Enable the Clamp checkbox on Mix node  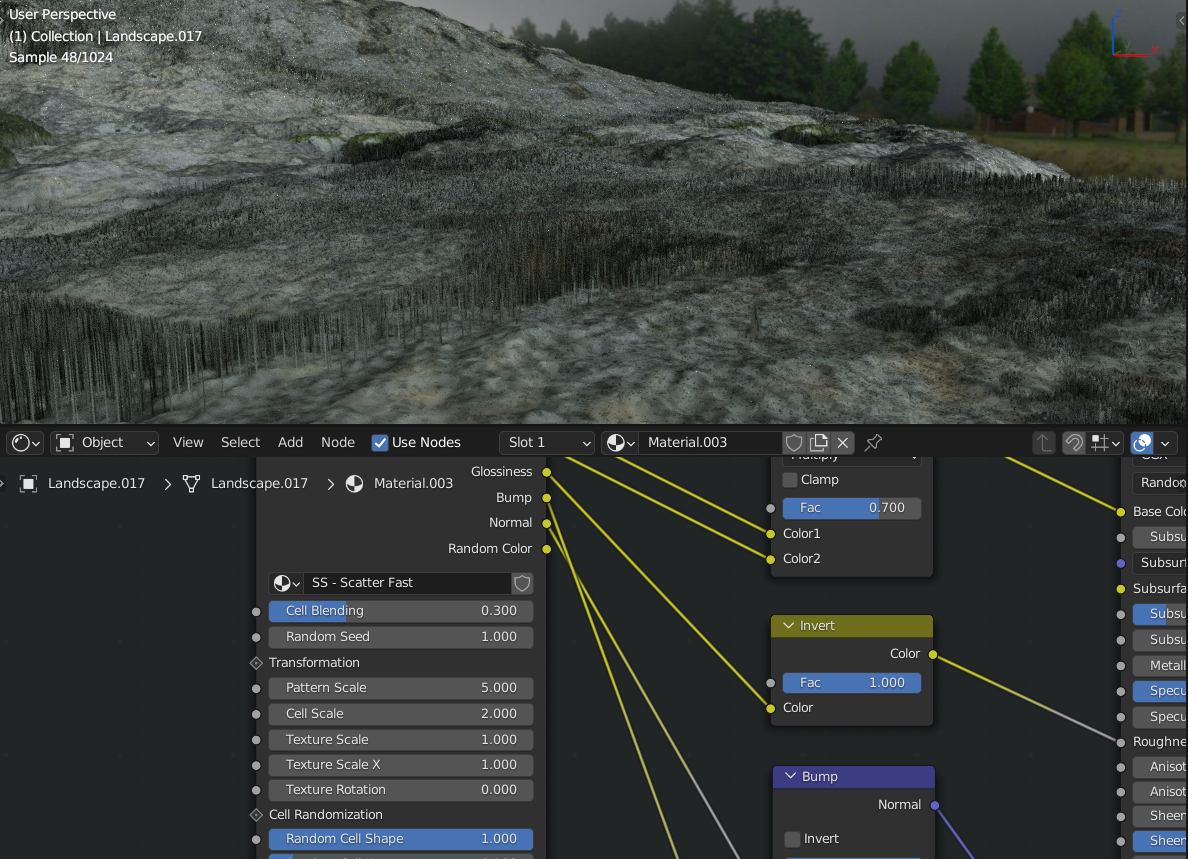790,479
